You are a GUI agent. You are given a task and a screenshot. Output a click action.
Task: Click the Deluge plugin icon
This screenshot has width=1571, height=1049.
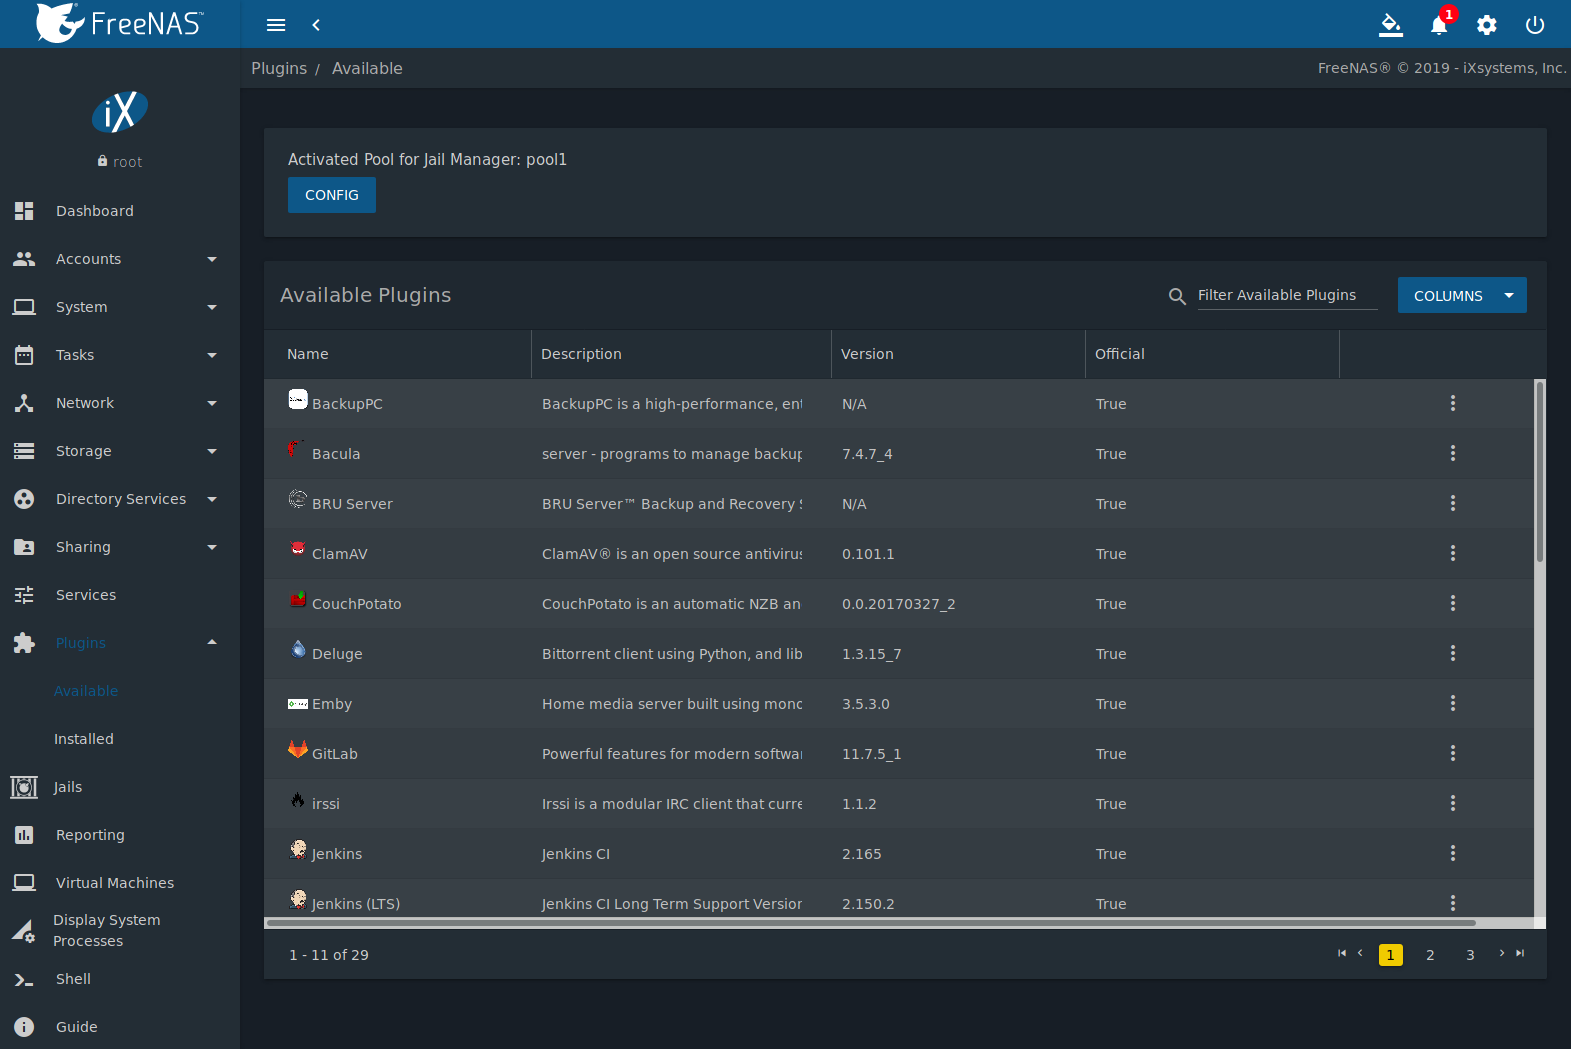pos(298,649)
